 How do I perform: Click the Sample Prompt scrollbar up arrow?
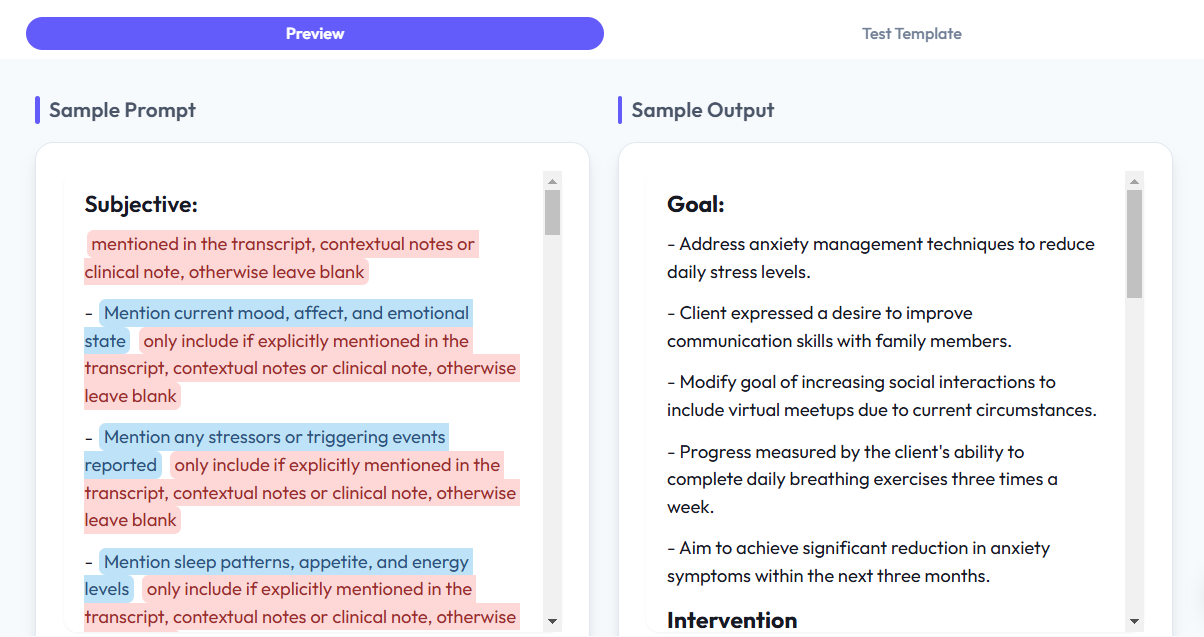(552, 181)
